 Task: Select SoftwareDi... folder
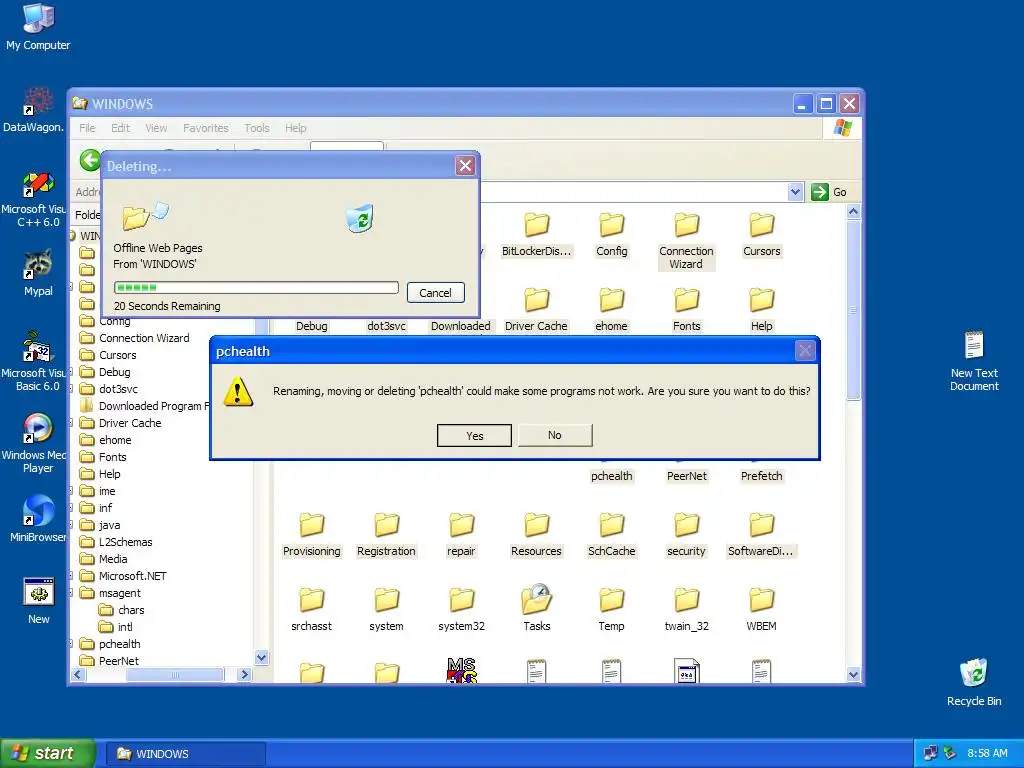[761, 536]
